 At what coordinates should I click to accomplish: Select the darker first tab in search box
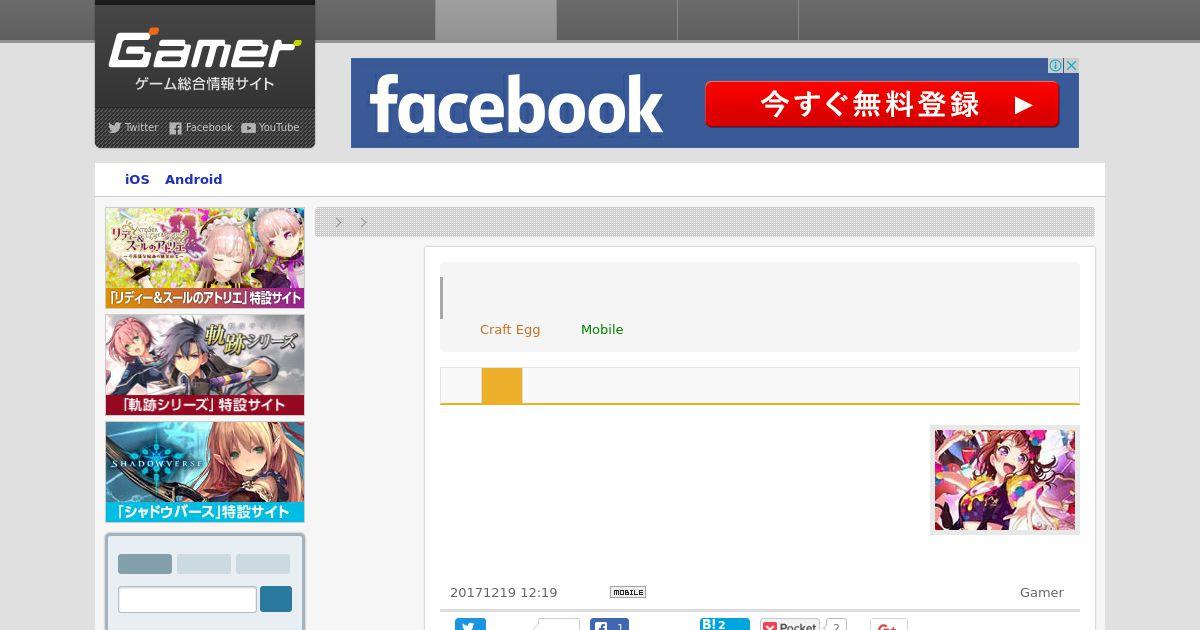pyautogui.click(x=145, y=564)
